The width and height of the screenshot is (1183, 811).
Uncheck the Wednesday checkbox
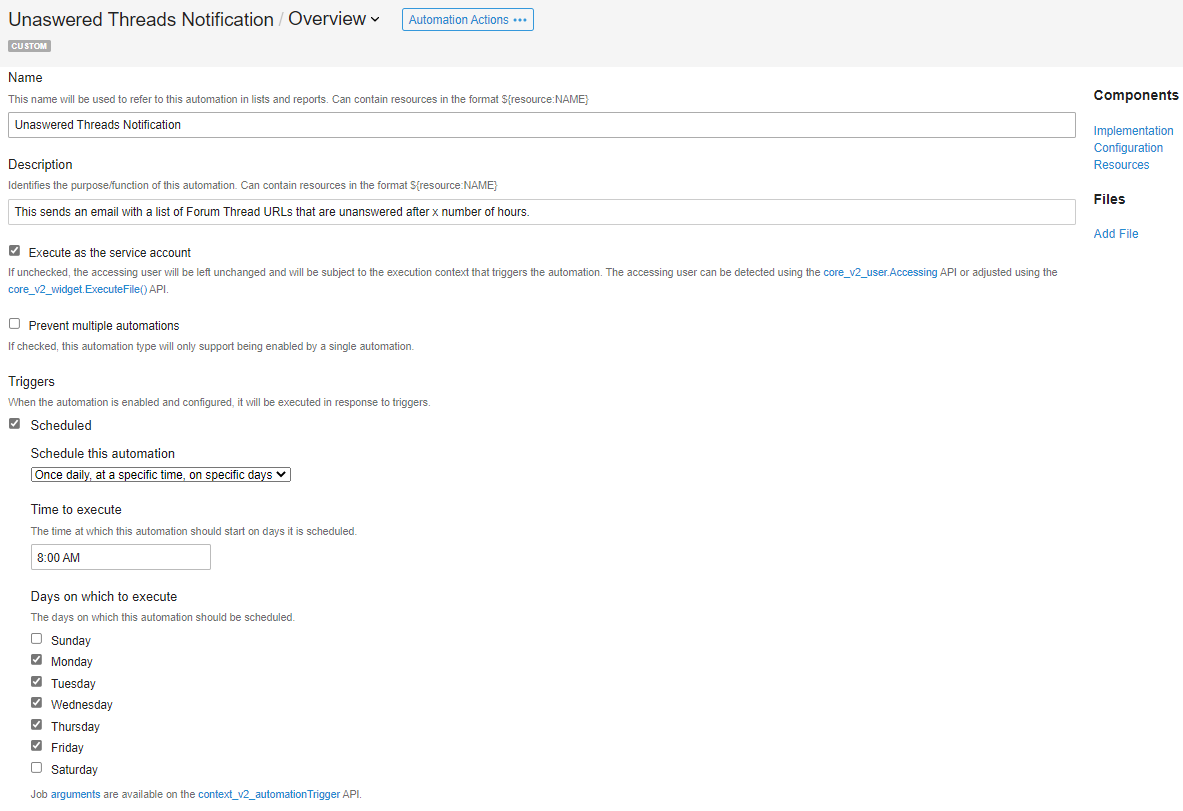(36, 703)
